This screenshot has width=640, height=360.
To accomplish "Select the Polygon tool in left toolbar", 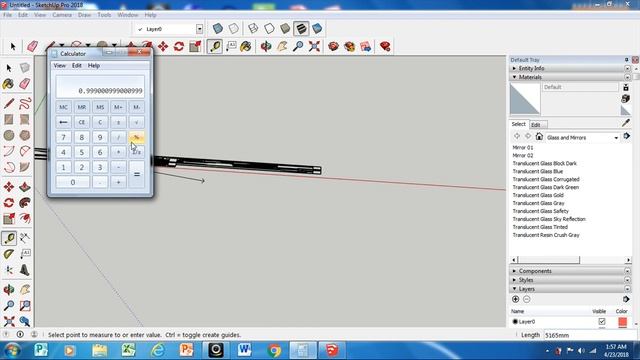I will [25, 135].
